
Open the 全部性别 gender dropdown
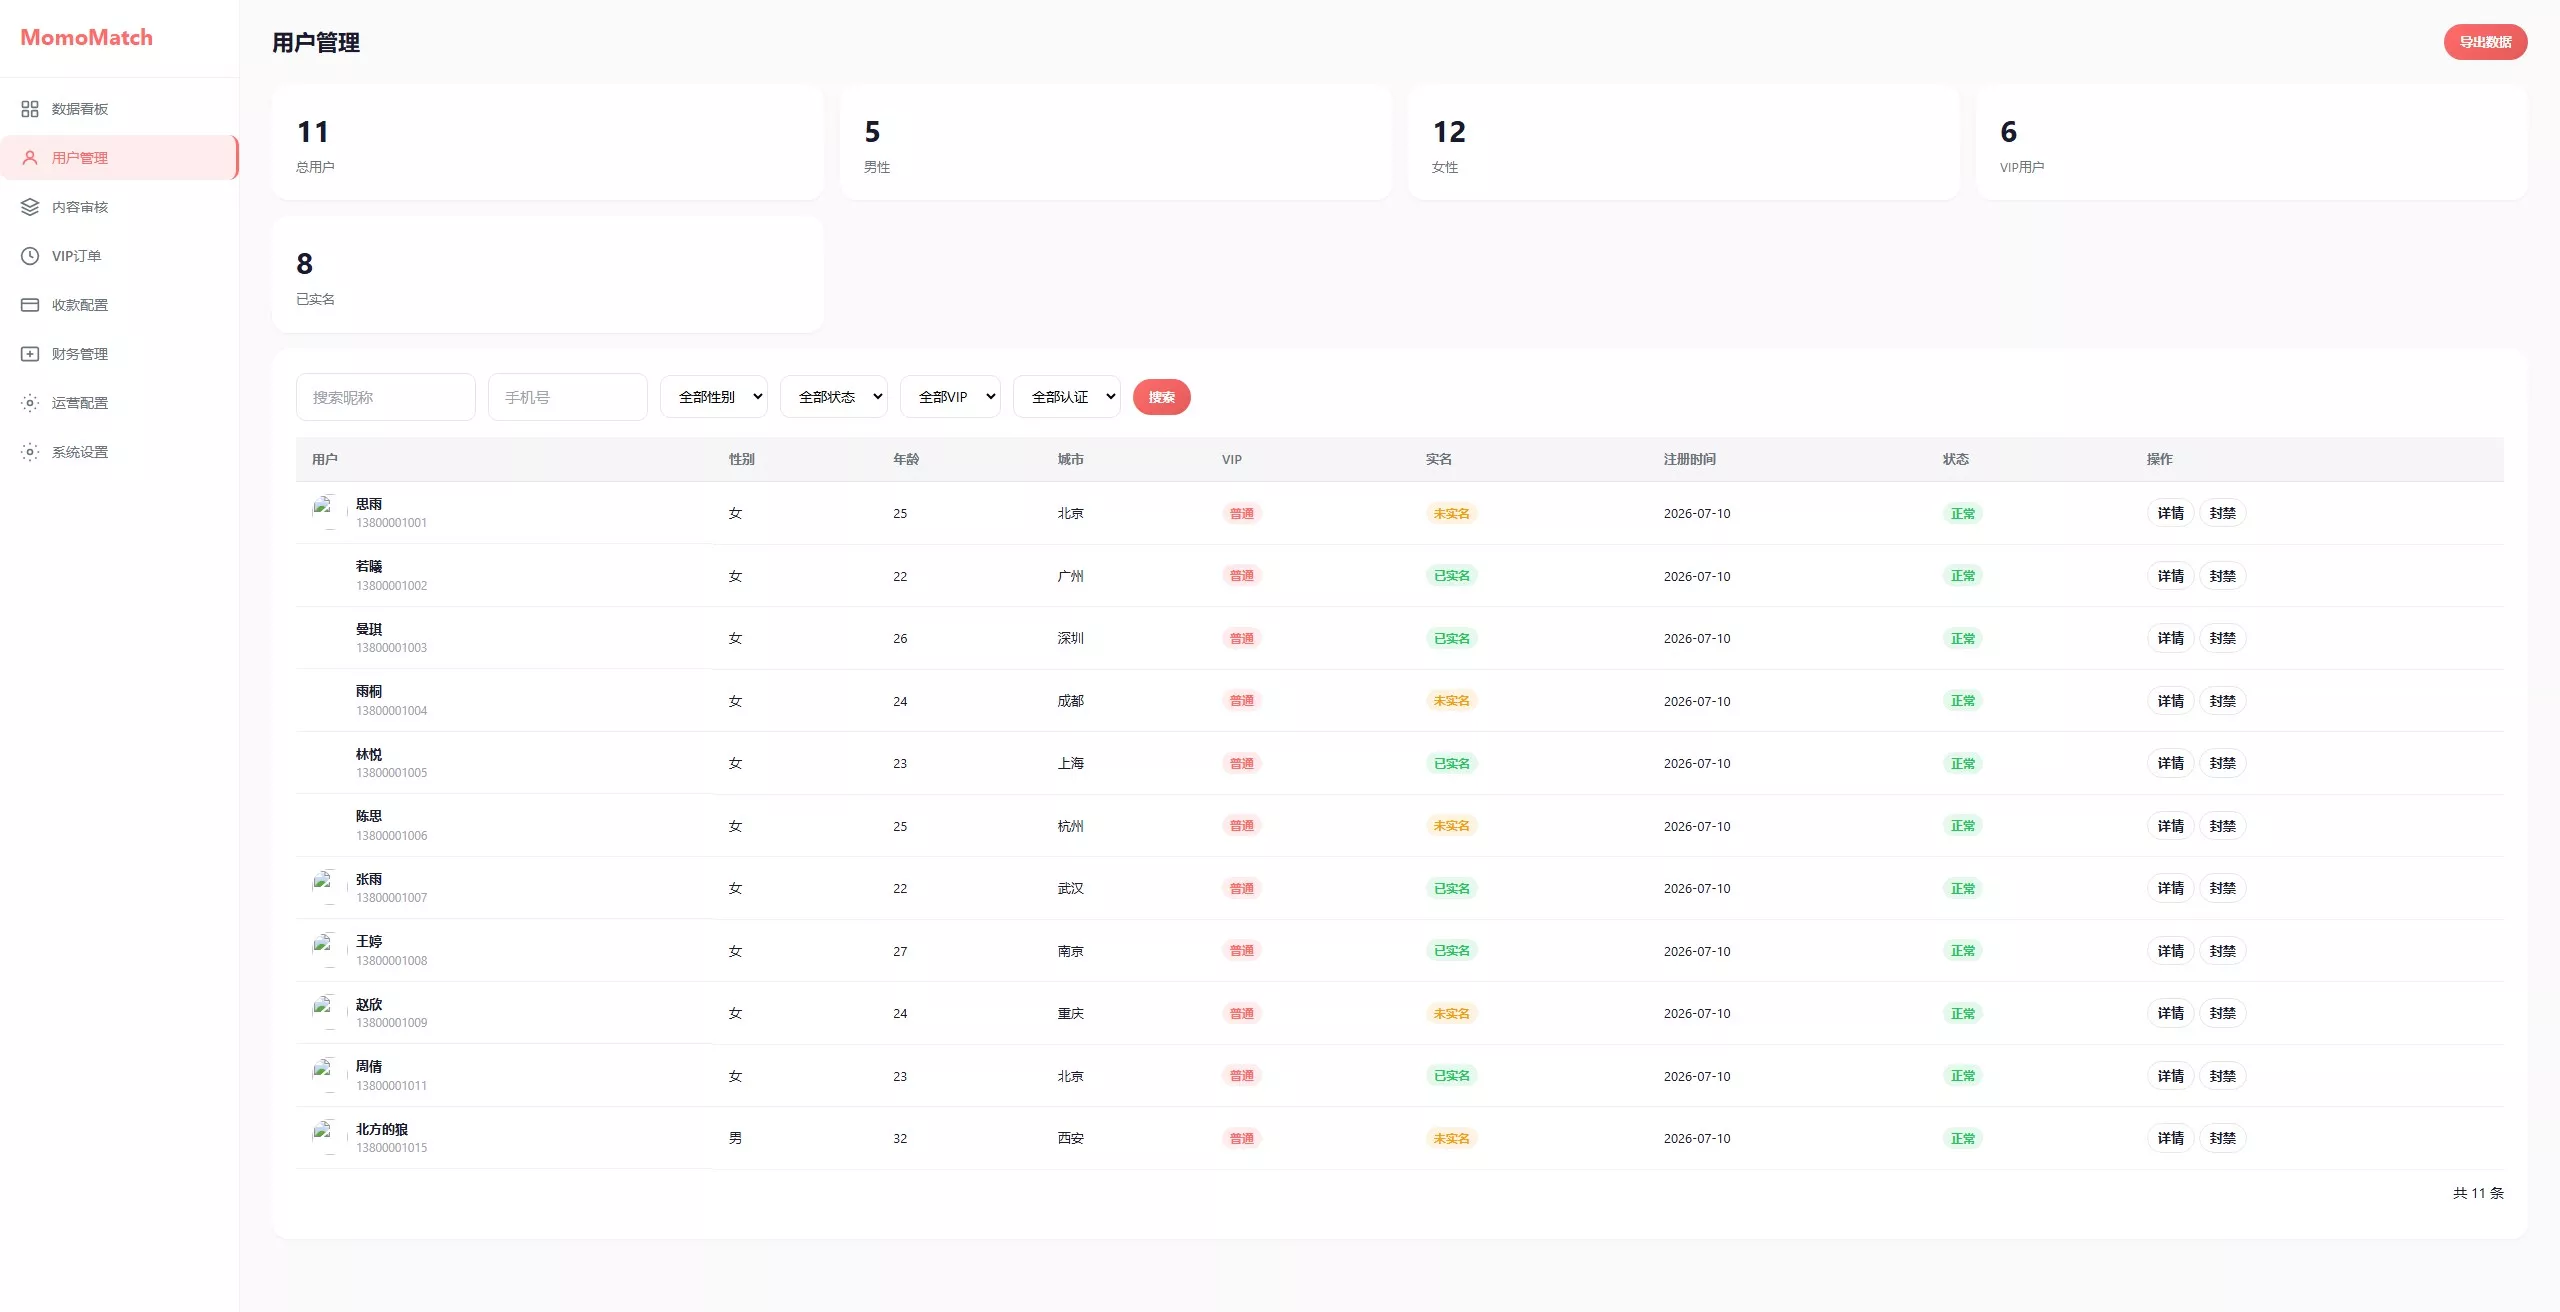(x=714, y=397)
